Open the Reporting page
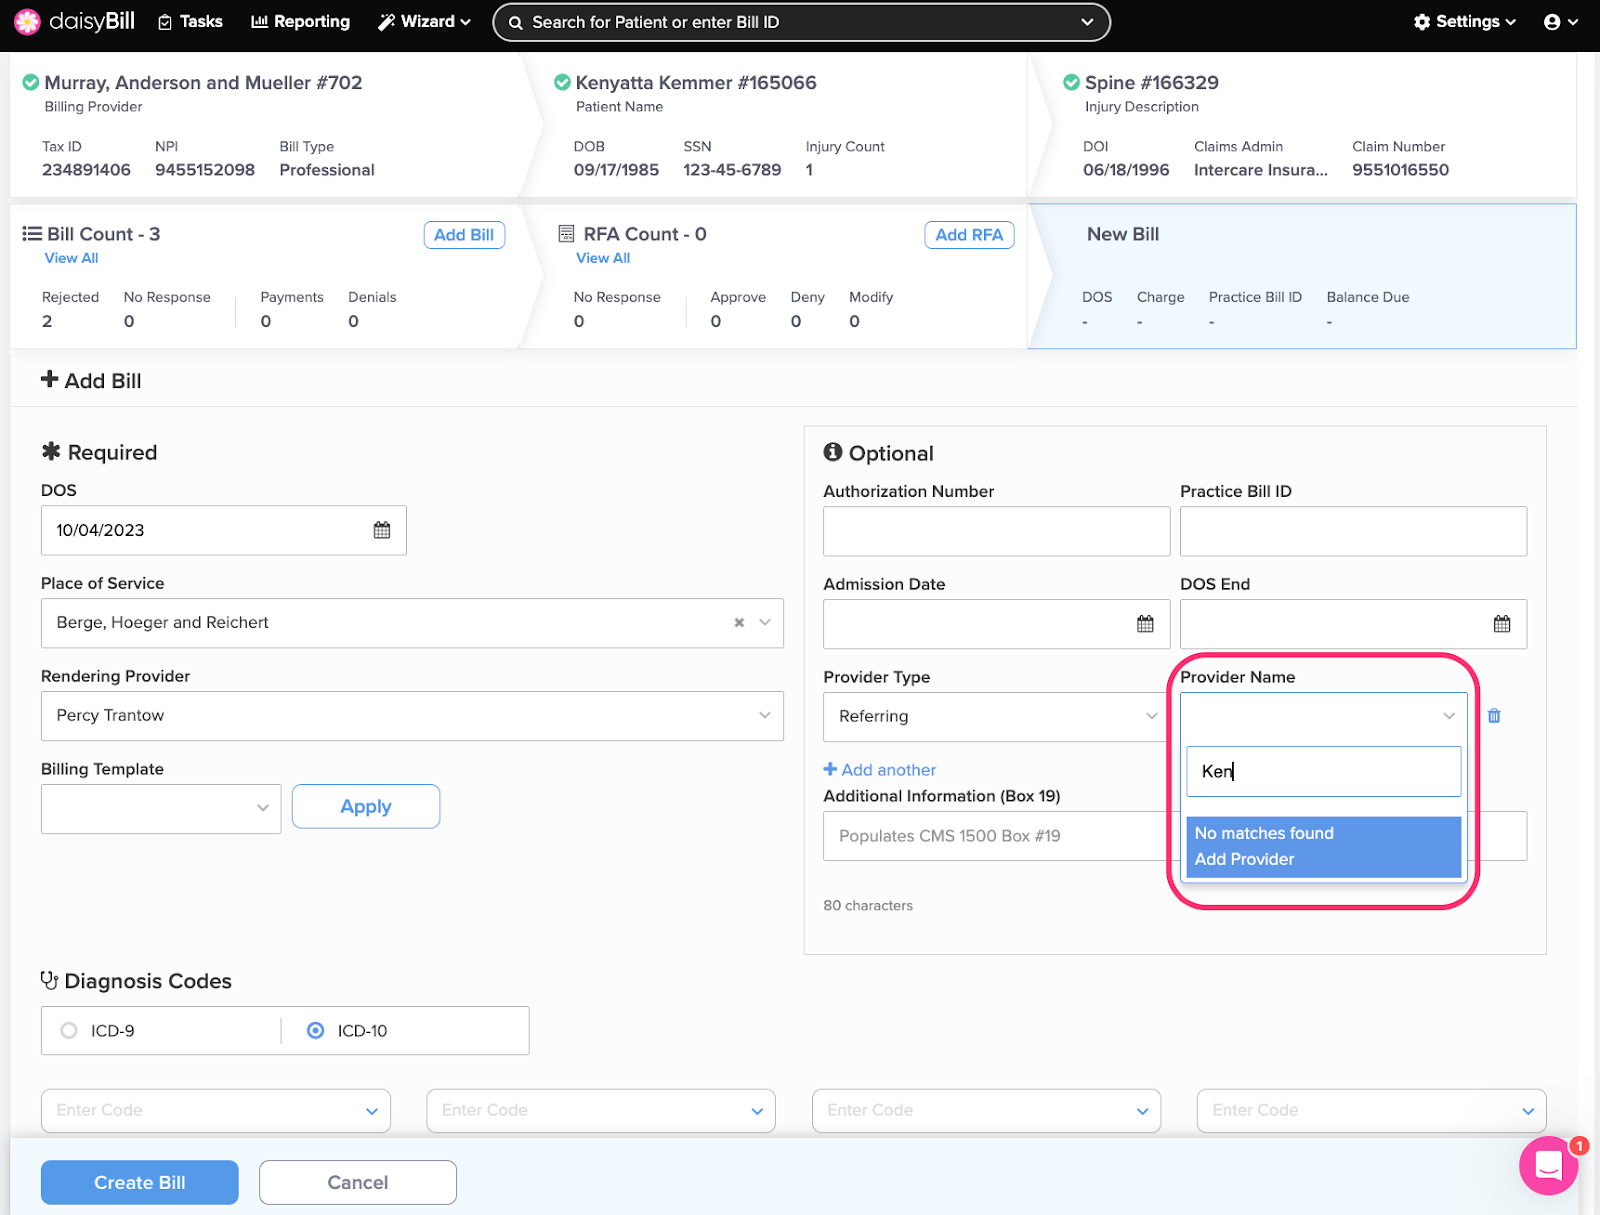The width and height of the screenshot is (1600, 1215). tap(300, 21)
